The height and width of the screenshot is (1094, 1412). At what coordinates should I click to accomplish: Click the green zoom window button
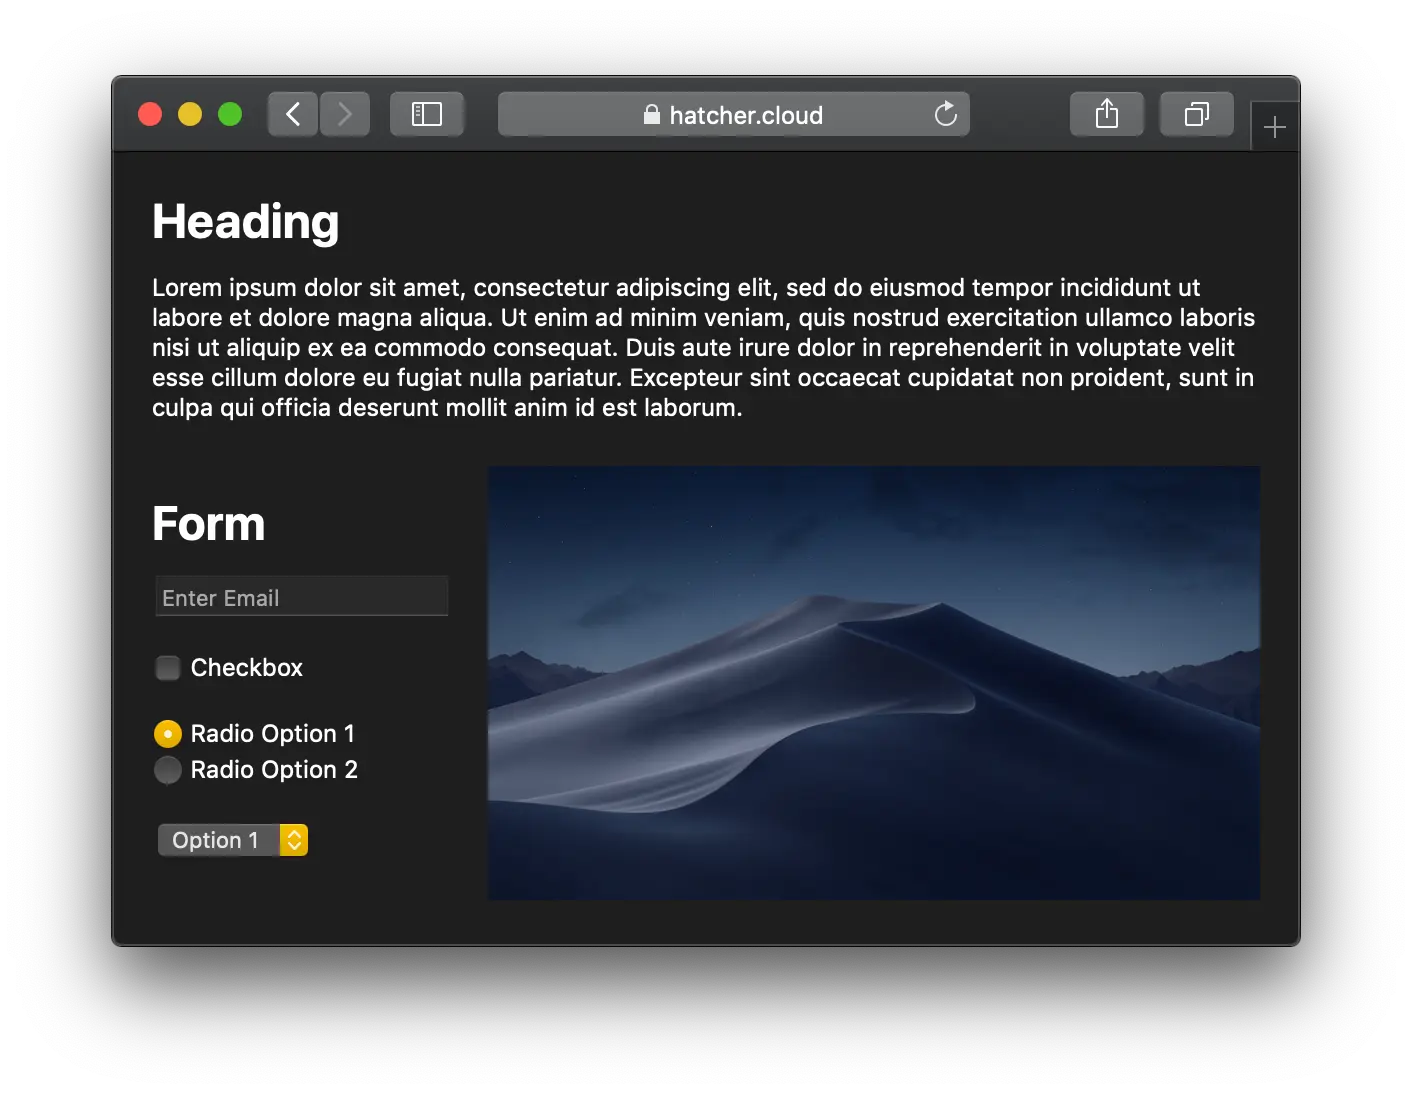point(229,113)
